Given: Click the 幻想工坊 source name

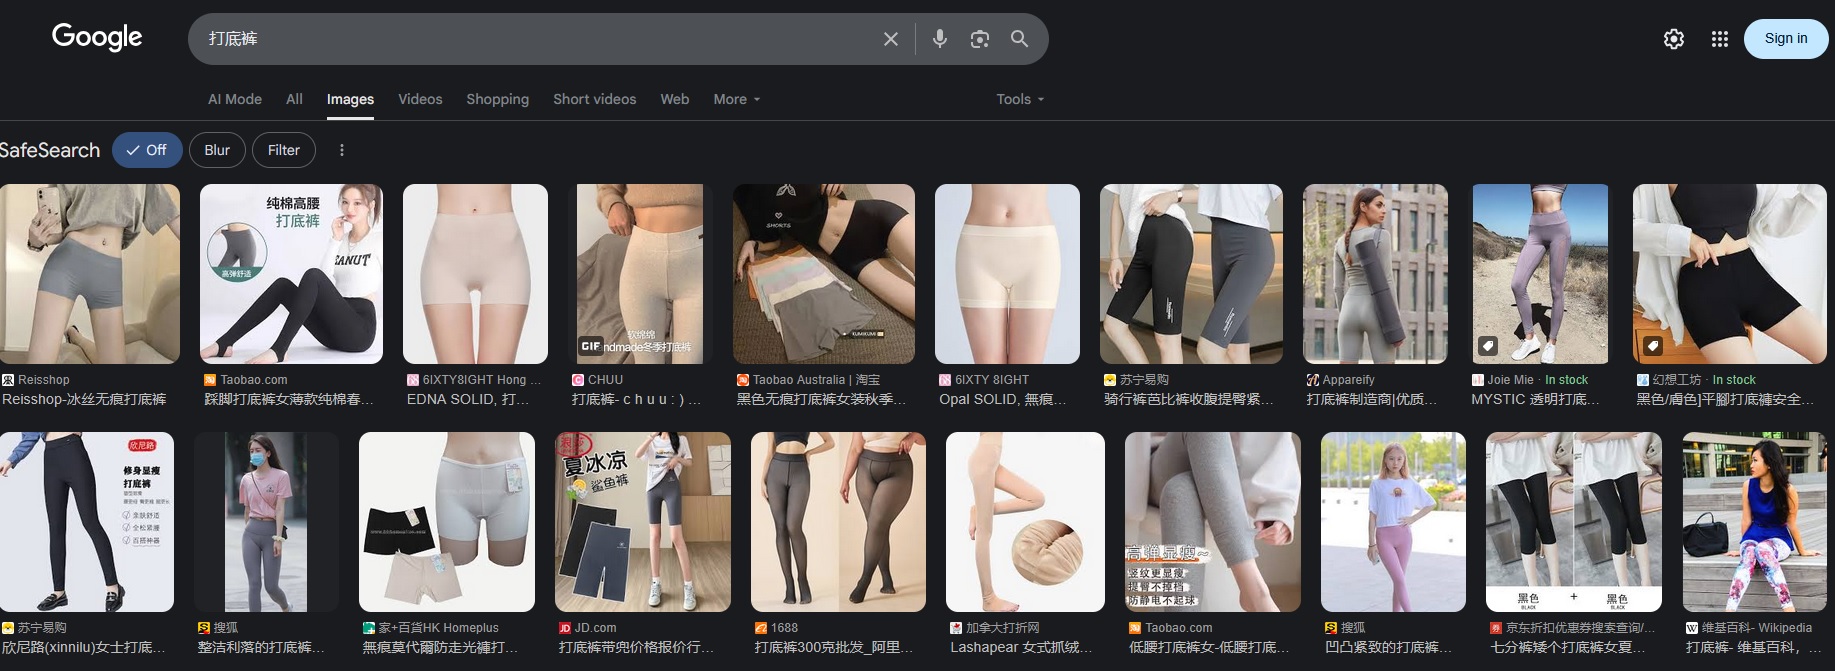Looking at the screenshot, I should [x=1676, y=380].
